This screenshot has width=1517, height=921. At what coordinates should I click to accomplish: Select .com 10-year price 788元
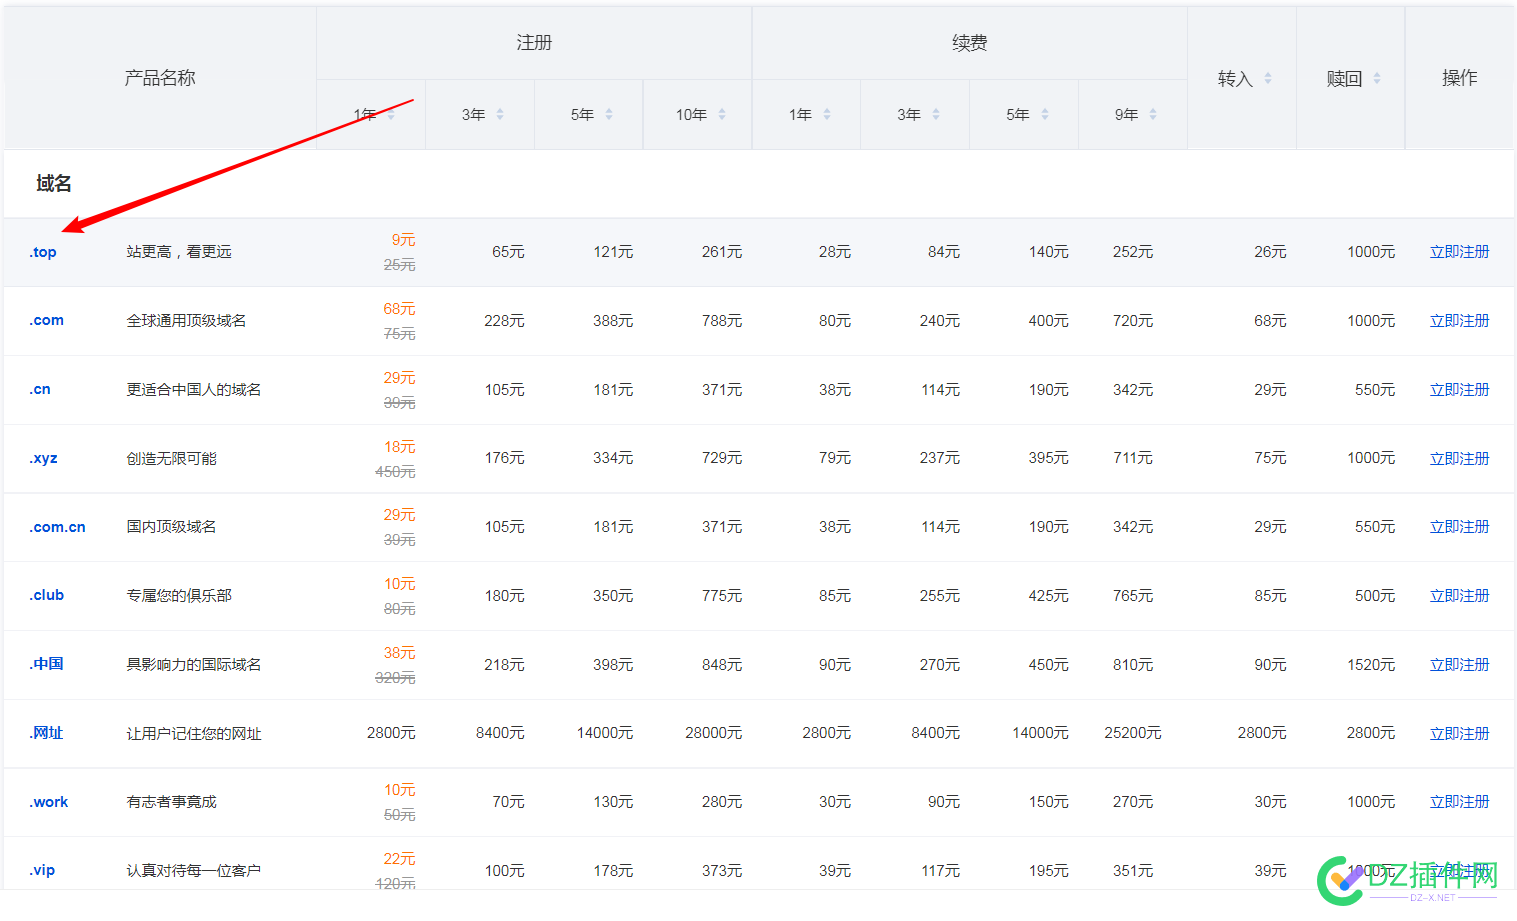pos(721,321)
